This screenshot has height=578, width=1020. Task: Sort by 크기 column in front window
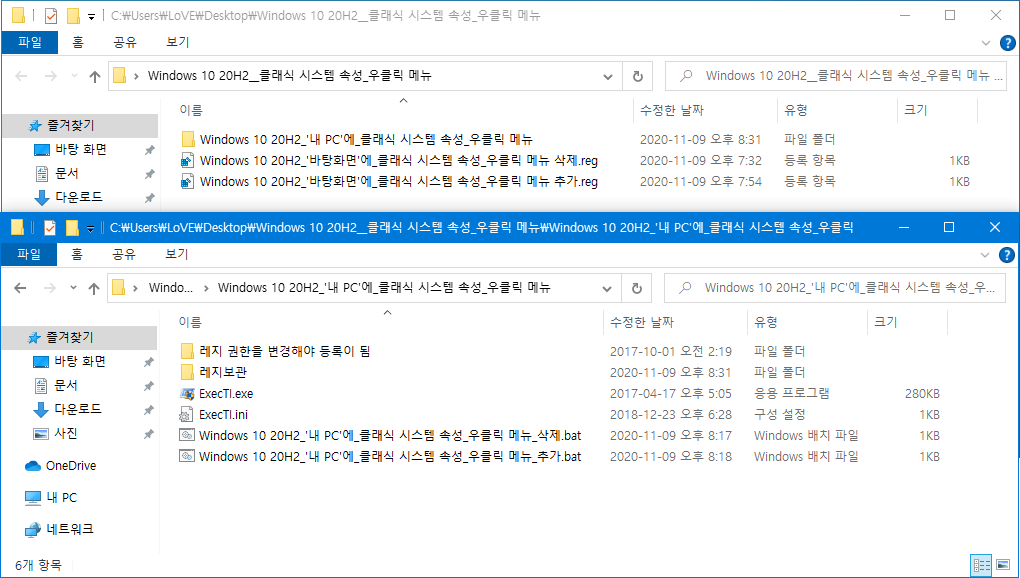[886, 322]
